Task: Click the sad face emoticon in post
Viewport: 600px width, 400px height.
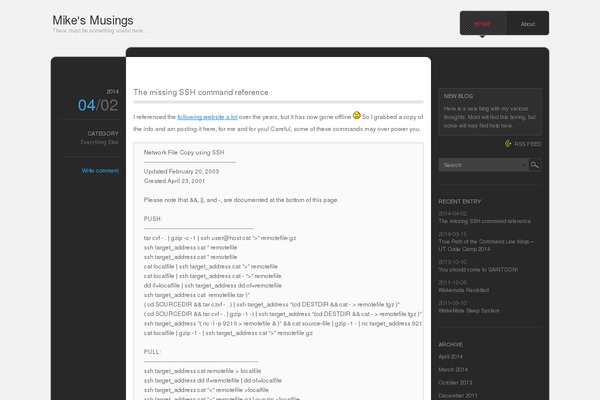Action: (x=356, y=115)
